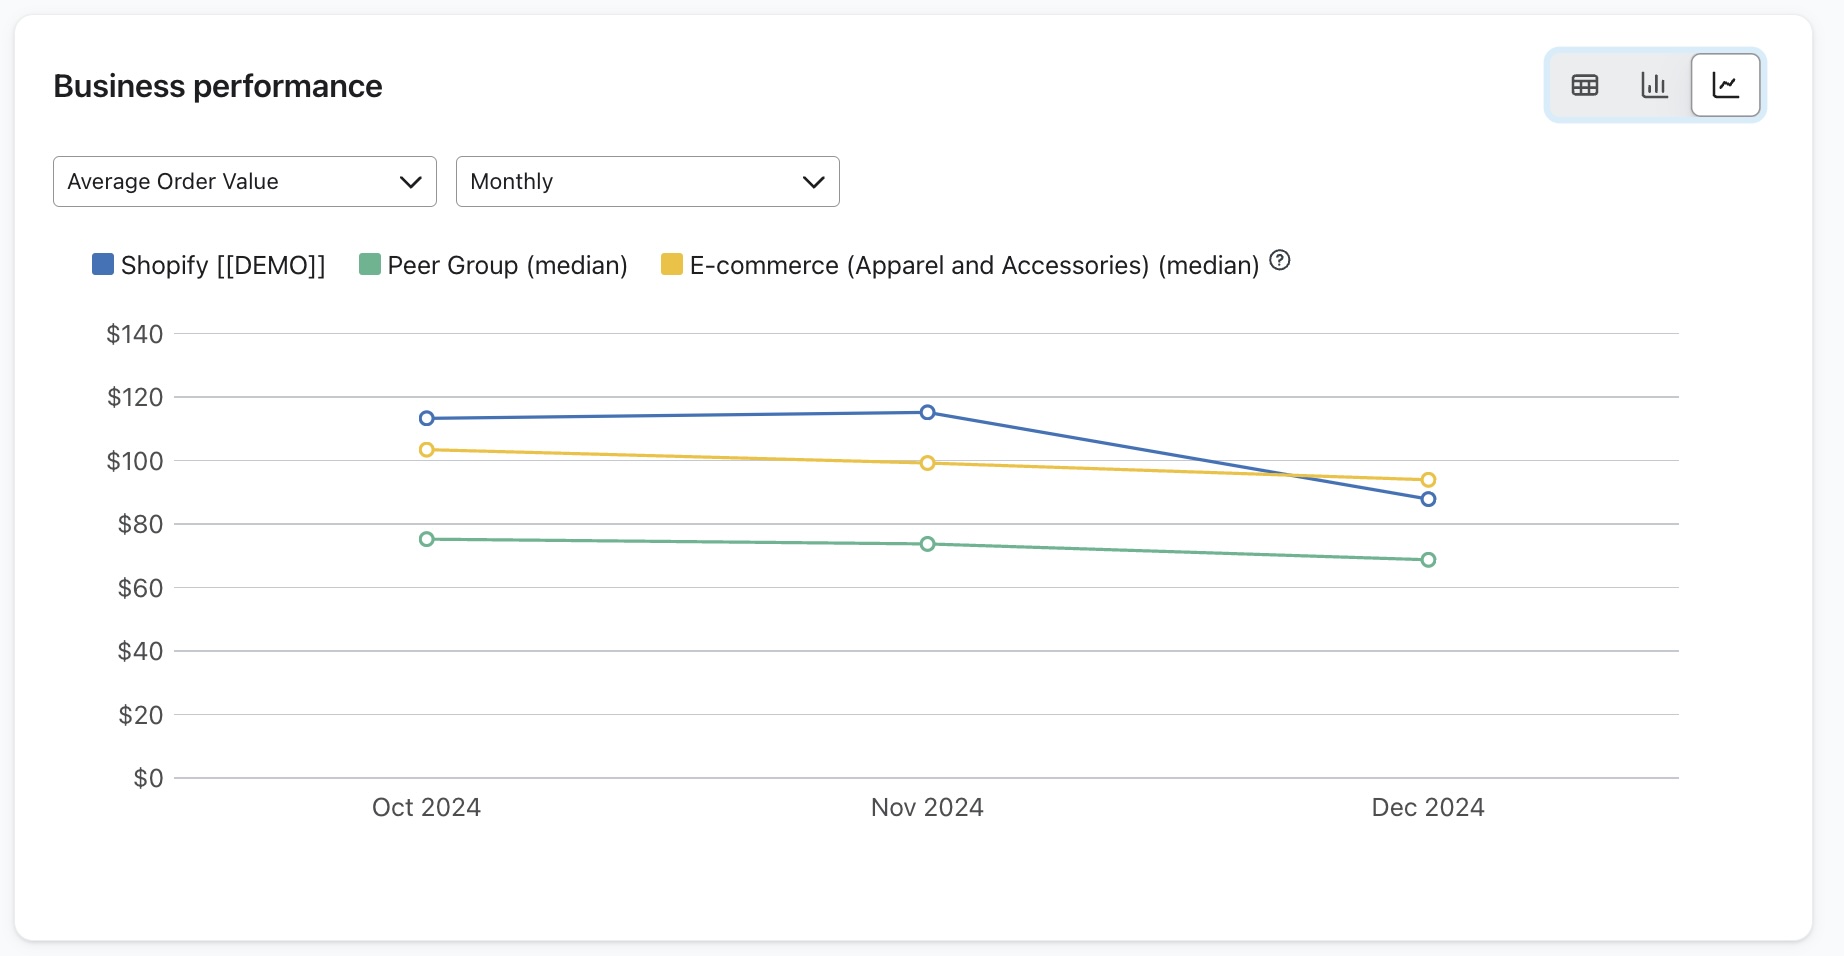The image size is (1844, 956).
Task: Click the chevron in the Monthly dropdown
Action: pos(813,182)
